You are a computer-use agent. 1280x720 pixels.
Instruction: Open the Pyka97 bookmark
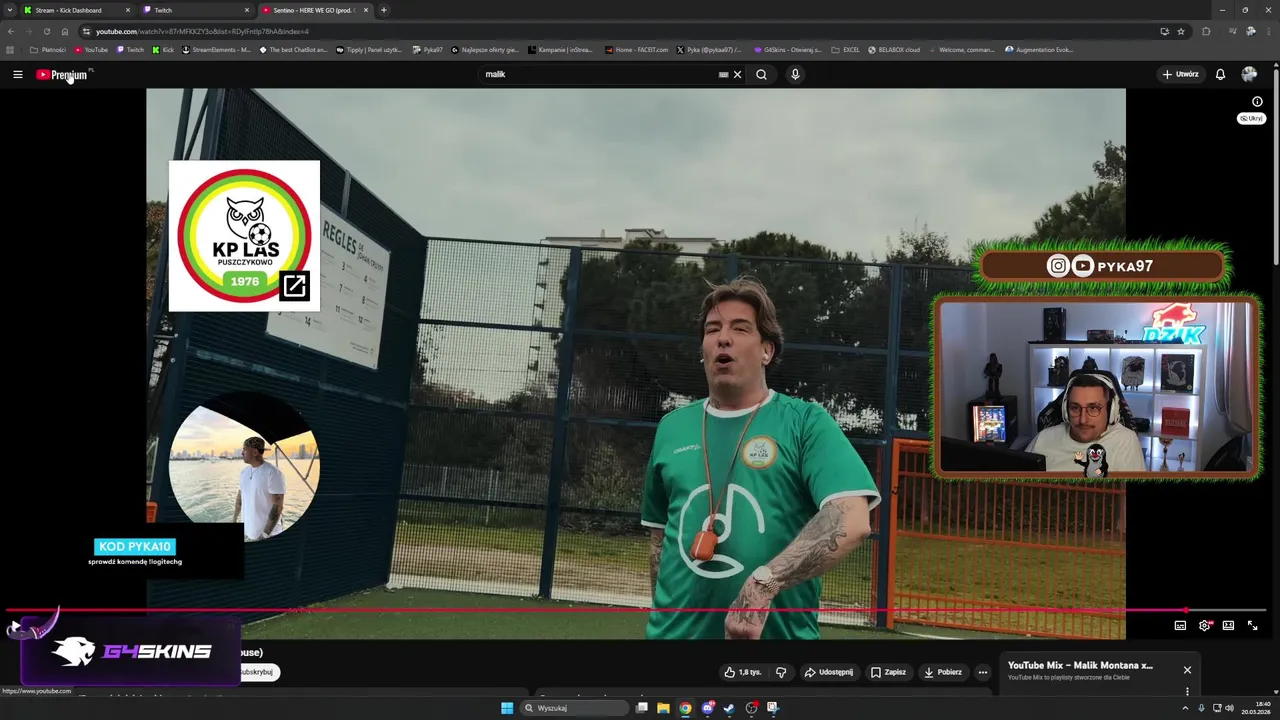[427, 49]
